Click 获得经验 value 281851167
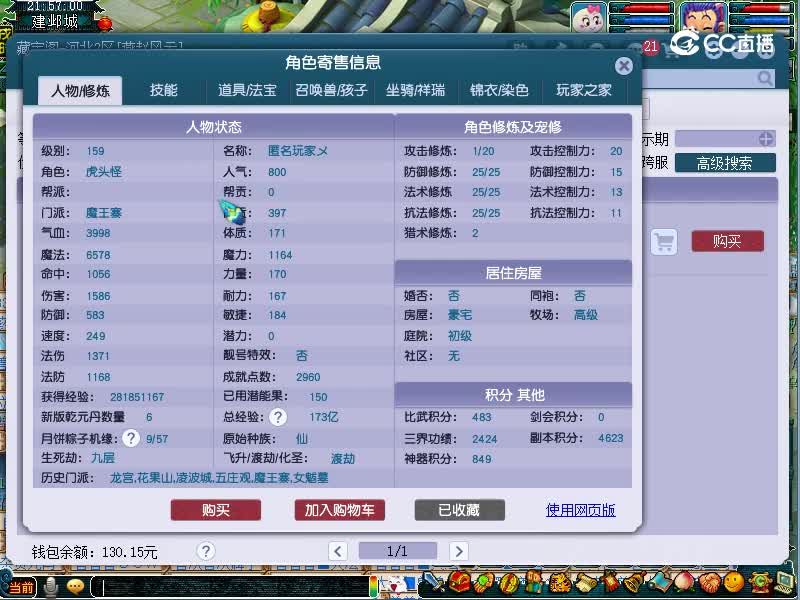800x600 pixels. coord(137,397)
